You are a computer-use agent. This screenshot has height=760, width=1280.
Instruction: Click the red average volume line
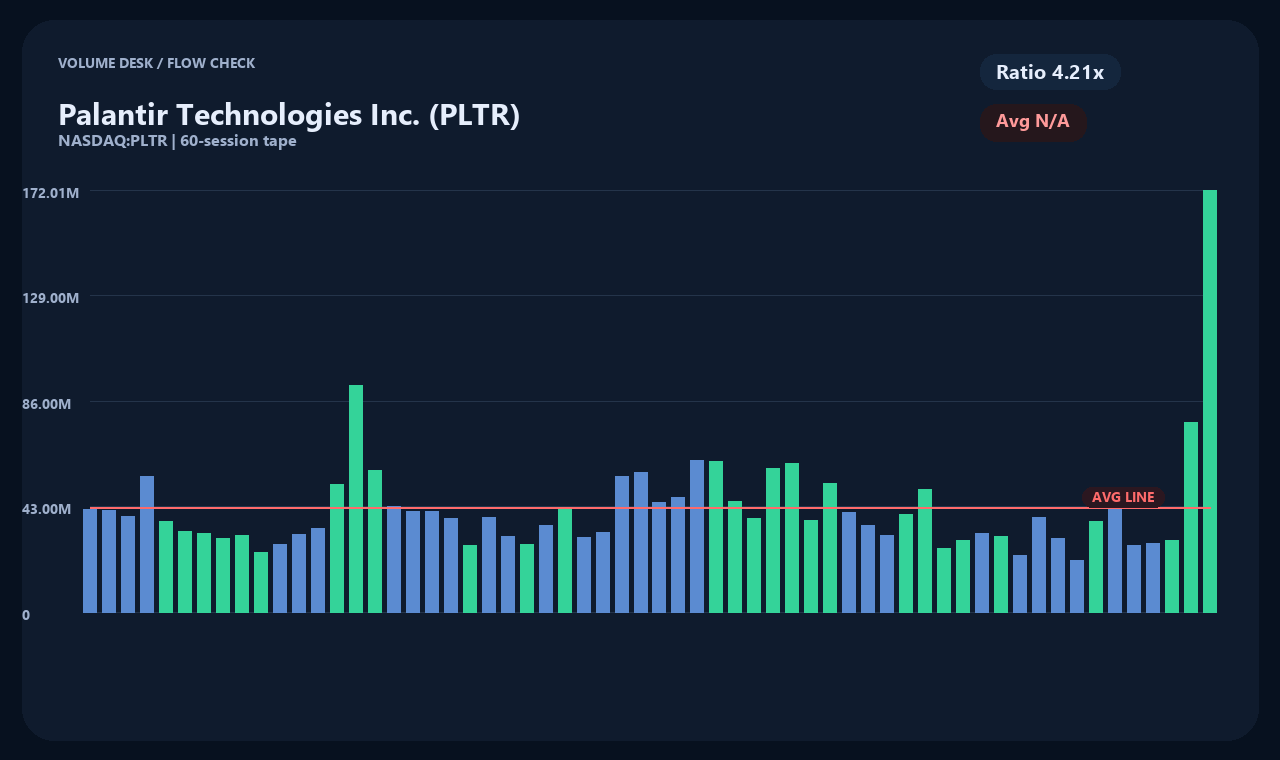pos(650,508)
